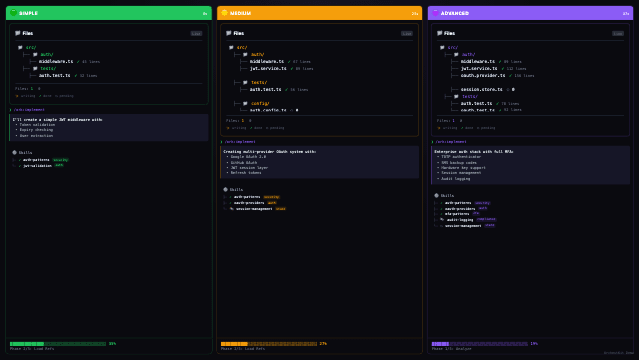
Task: Click the src/ folder icon in MEDIUM column
Action: (x=231, y=47)
